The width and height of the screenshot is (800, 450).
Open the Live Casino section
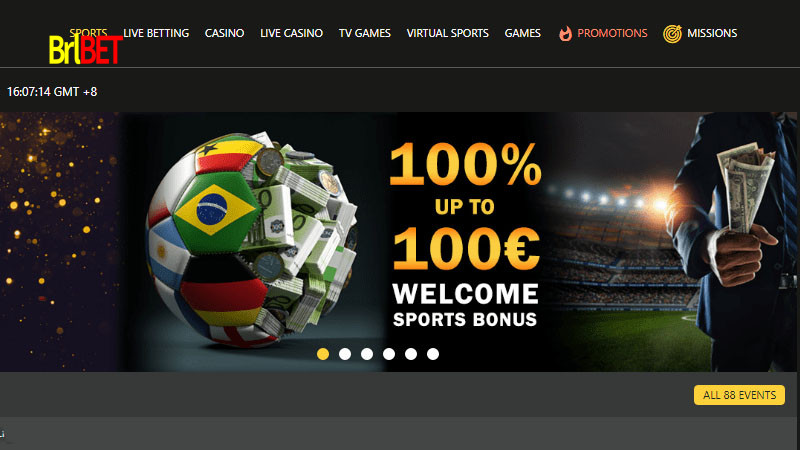291,33
